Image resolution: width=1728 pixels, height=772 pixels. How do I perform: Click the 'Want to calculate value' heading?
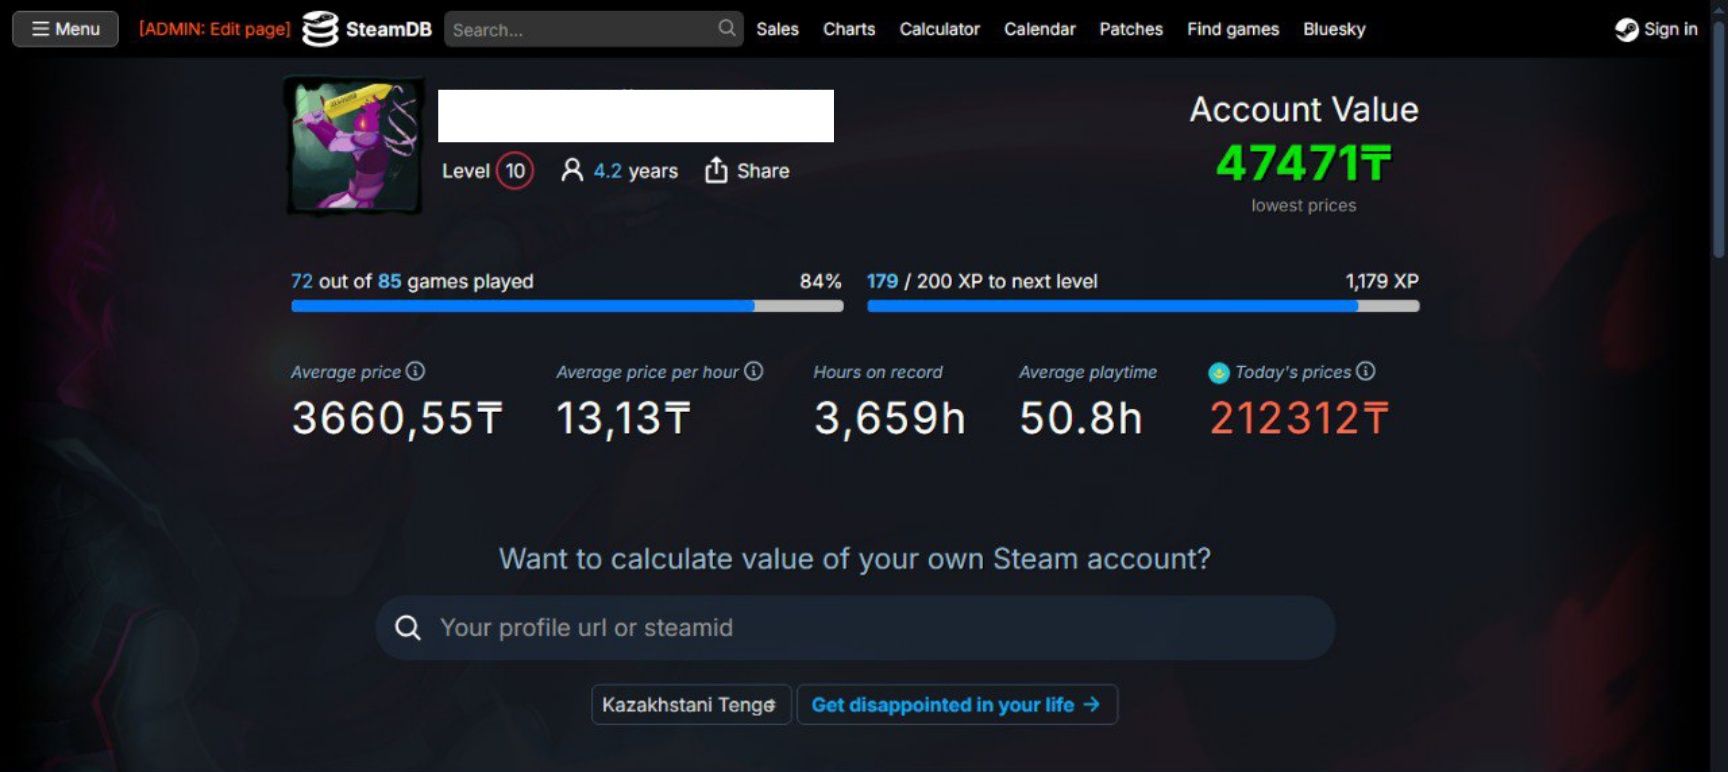click(x=855, y=558)
